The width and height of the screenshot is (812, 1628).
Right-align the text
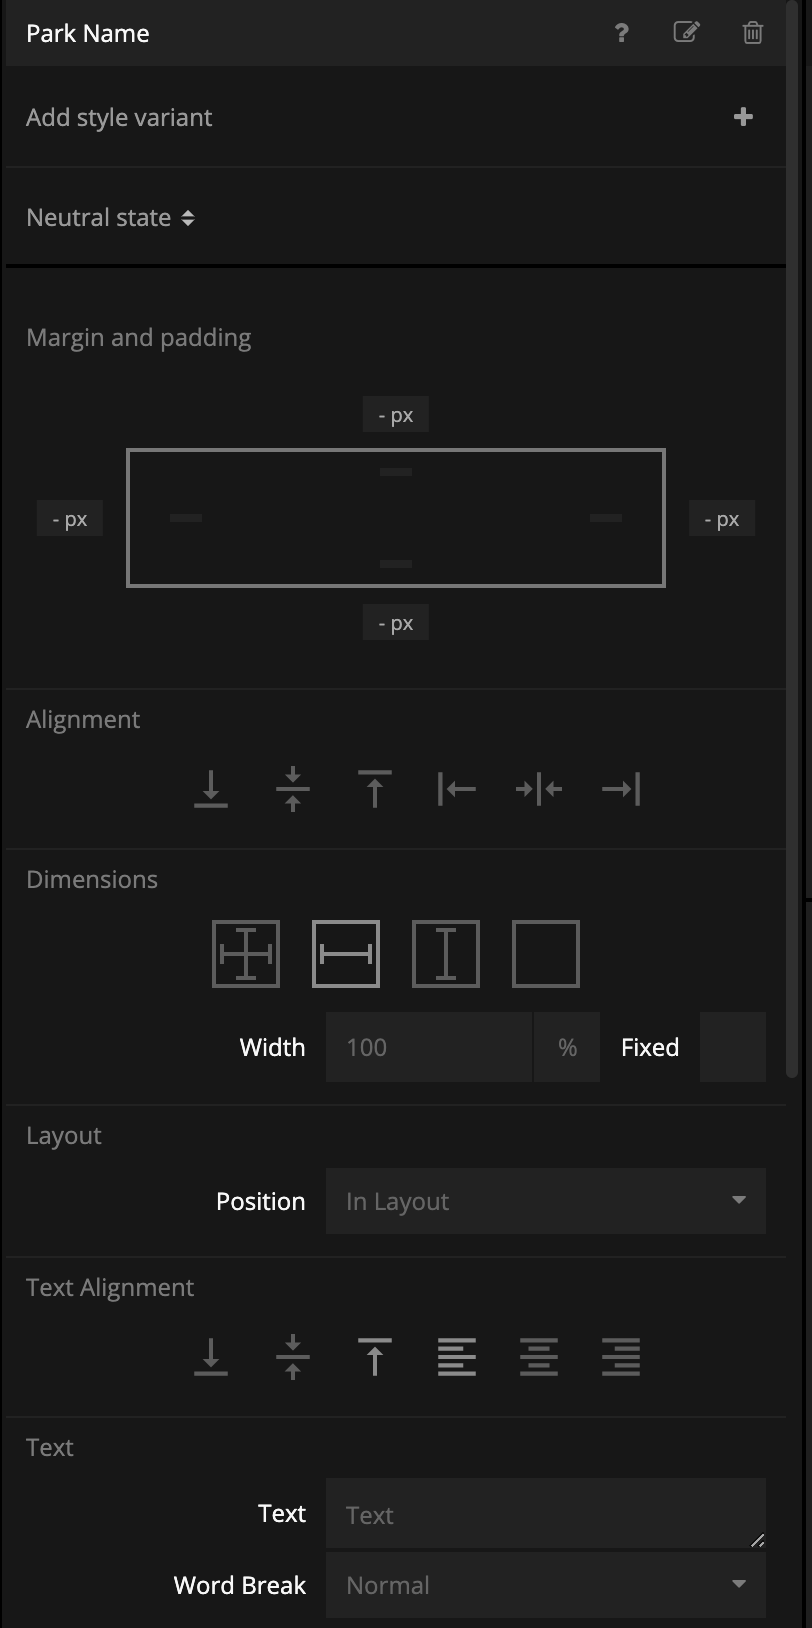coord(621,1357)
